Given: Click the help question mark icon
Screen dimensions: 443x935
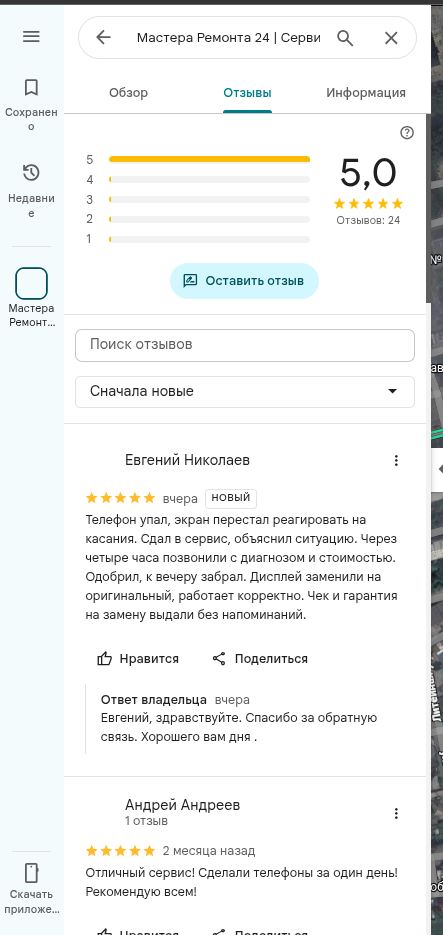Looking at the screenshot, I should pos(407,132).
